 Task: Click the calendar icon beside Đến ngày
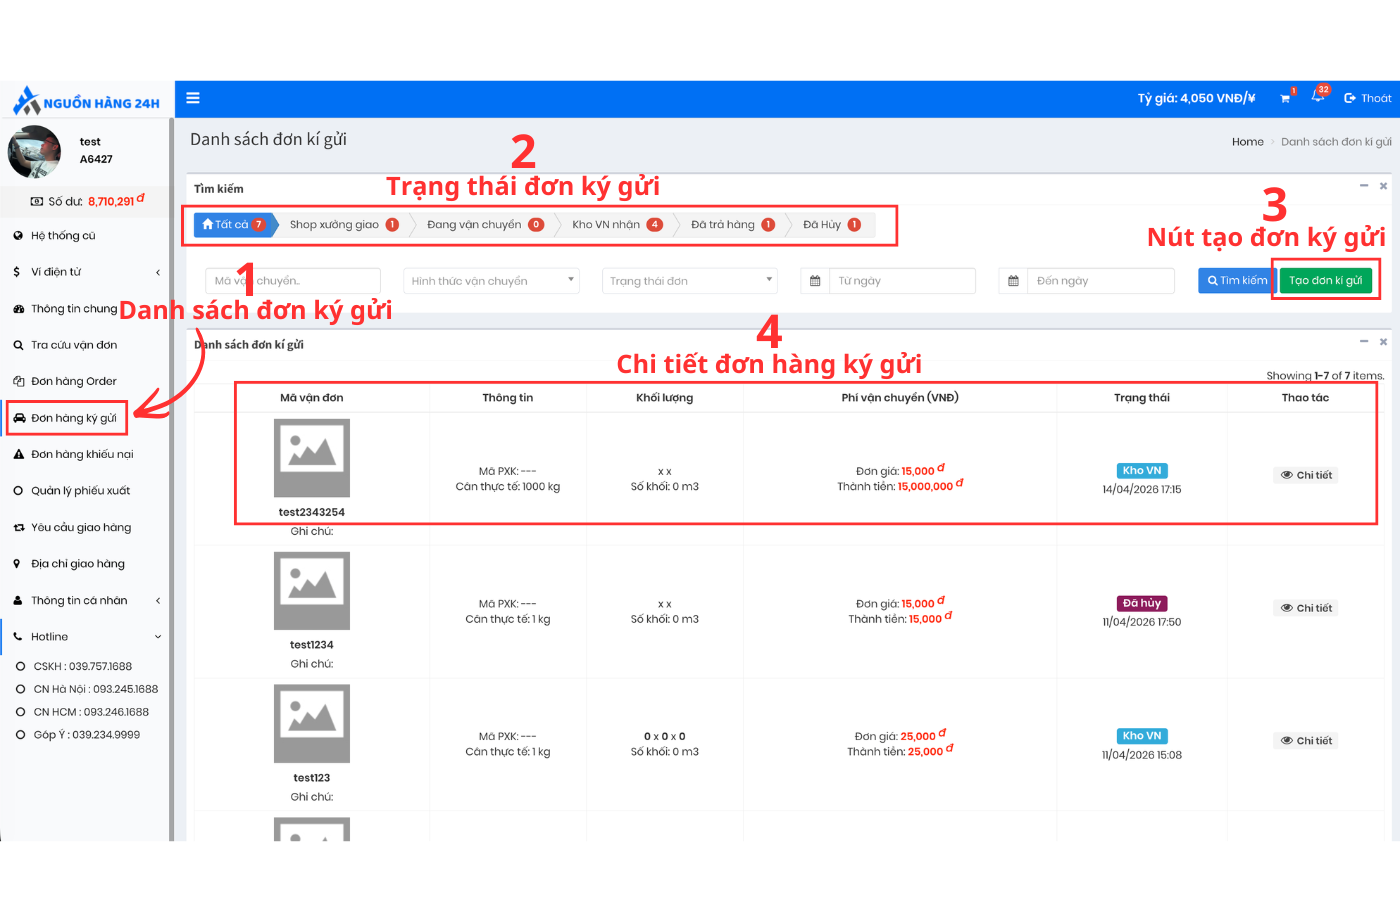[1013, 281]
